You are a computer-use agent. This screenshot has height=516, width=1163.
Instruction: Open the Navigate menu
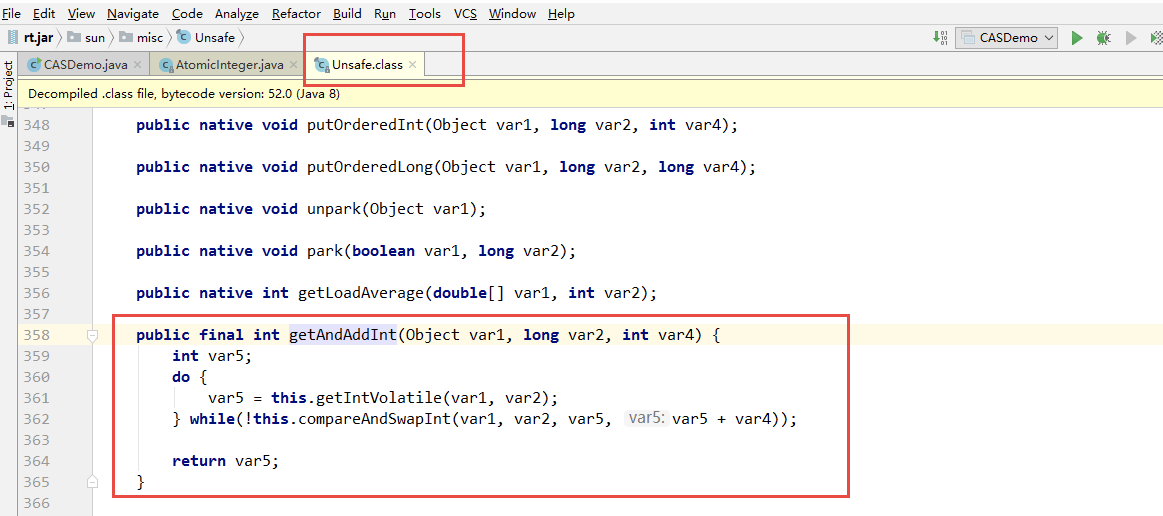[133, 13]
